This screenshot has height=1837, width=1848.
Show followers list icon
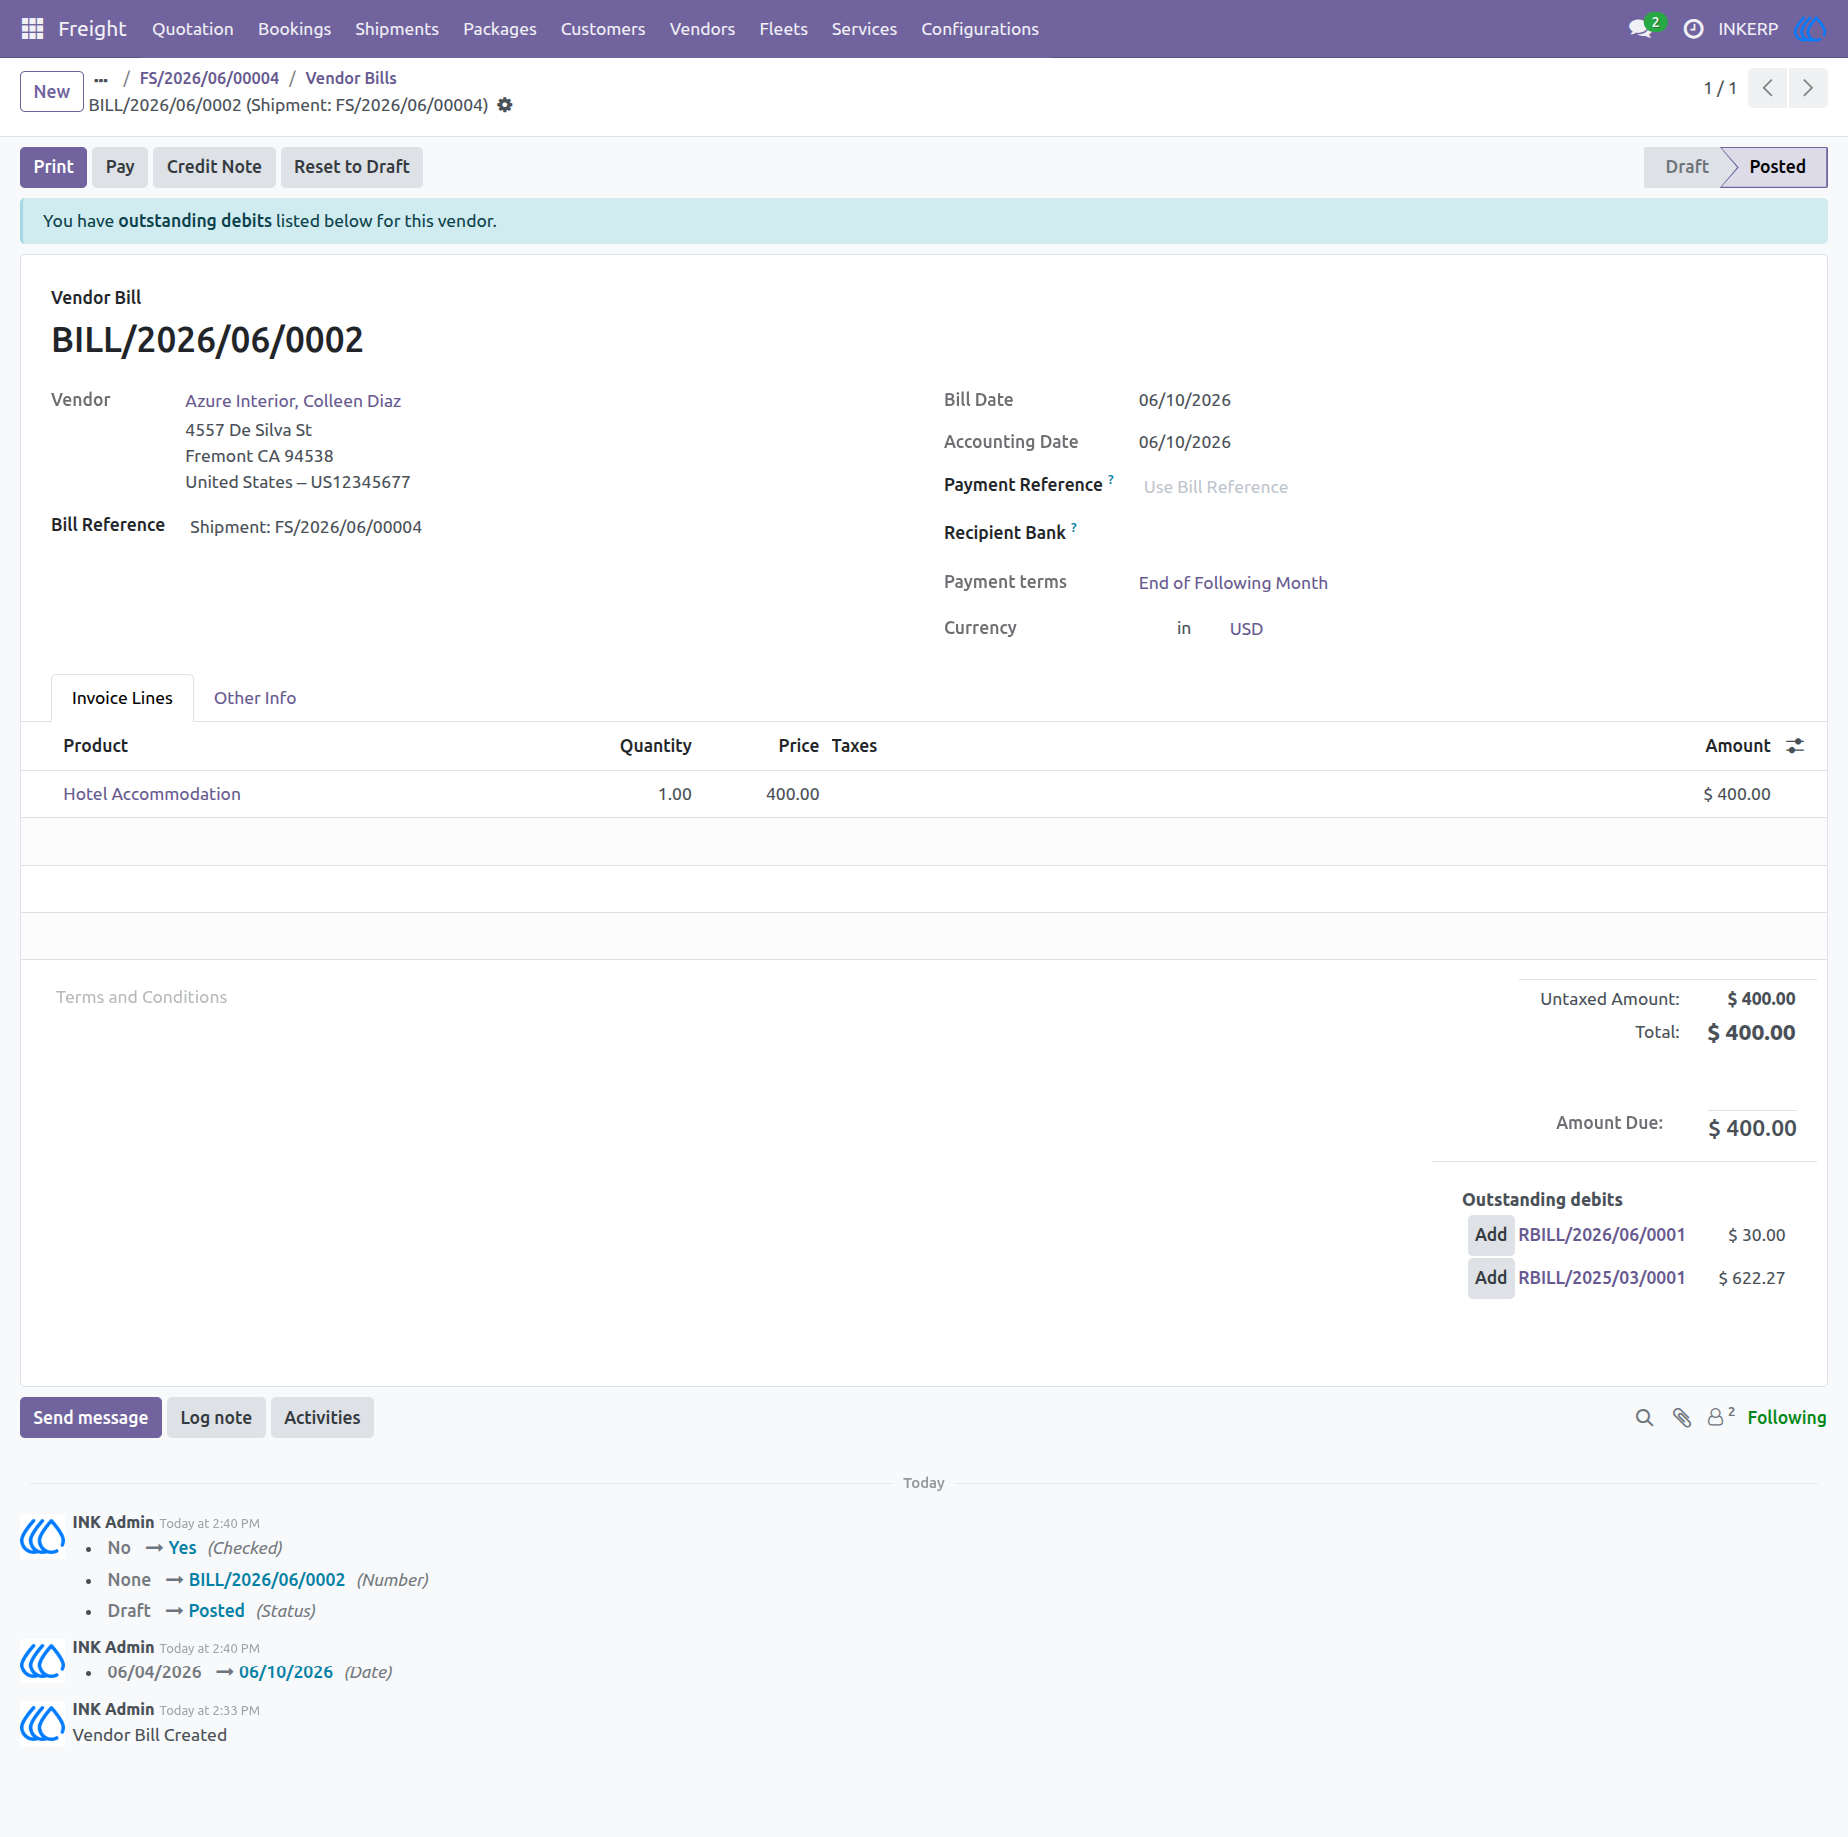[1720, 1417]
